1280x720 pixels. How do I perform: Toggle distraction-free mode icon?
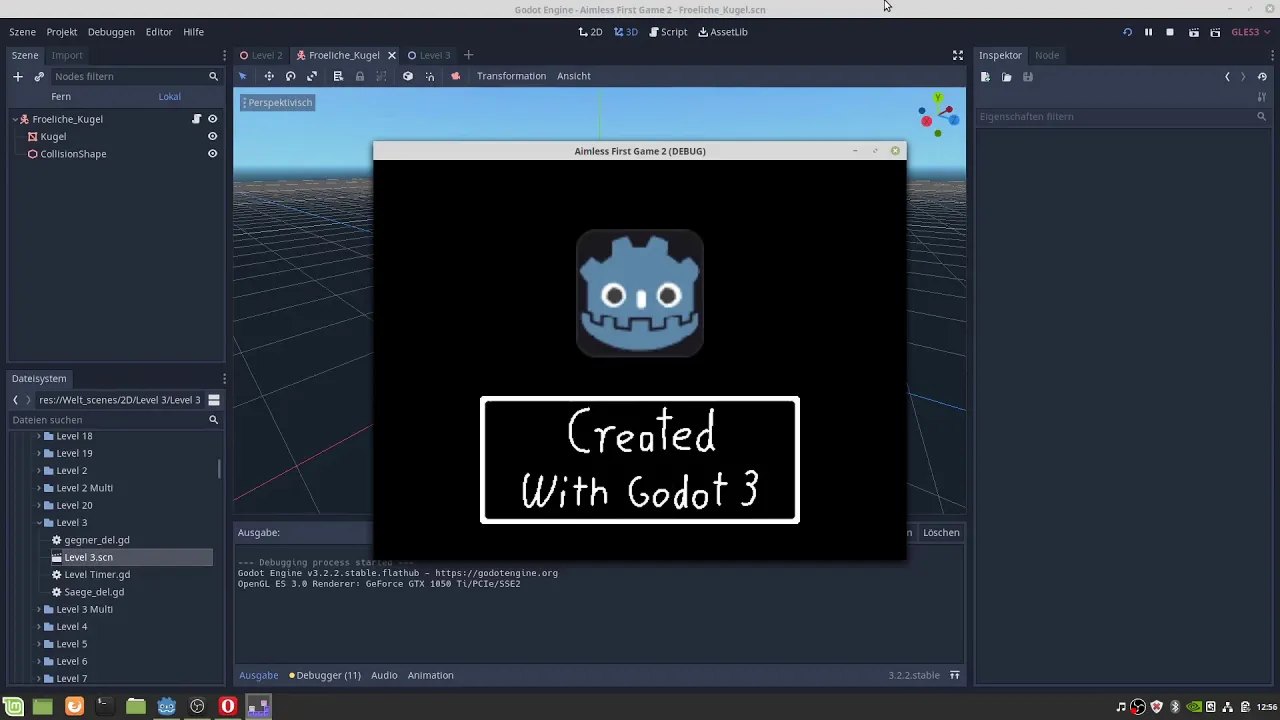click(x=957, y=55)
